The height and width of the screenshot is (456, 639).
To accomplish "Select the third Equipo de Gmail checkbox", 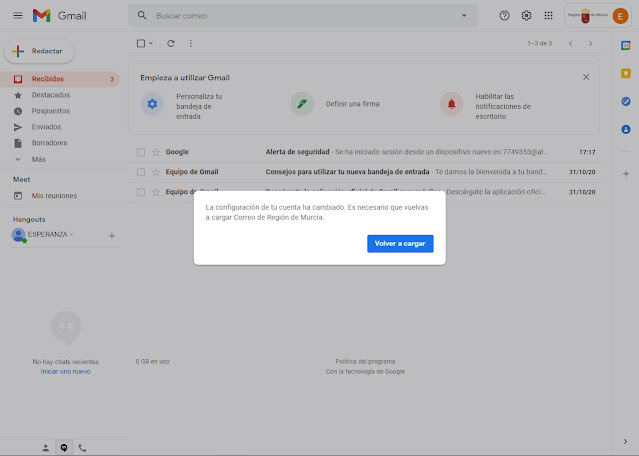I will 141,192.
